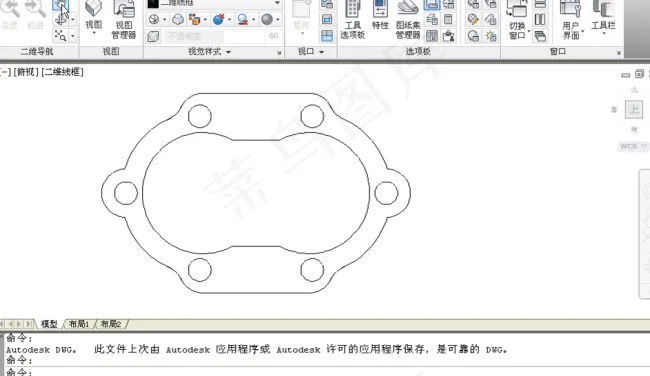This screenshot has height=376, width=650.
Task: Click the briefcase with person palette icon
Action: (x=449, y=36)
